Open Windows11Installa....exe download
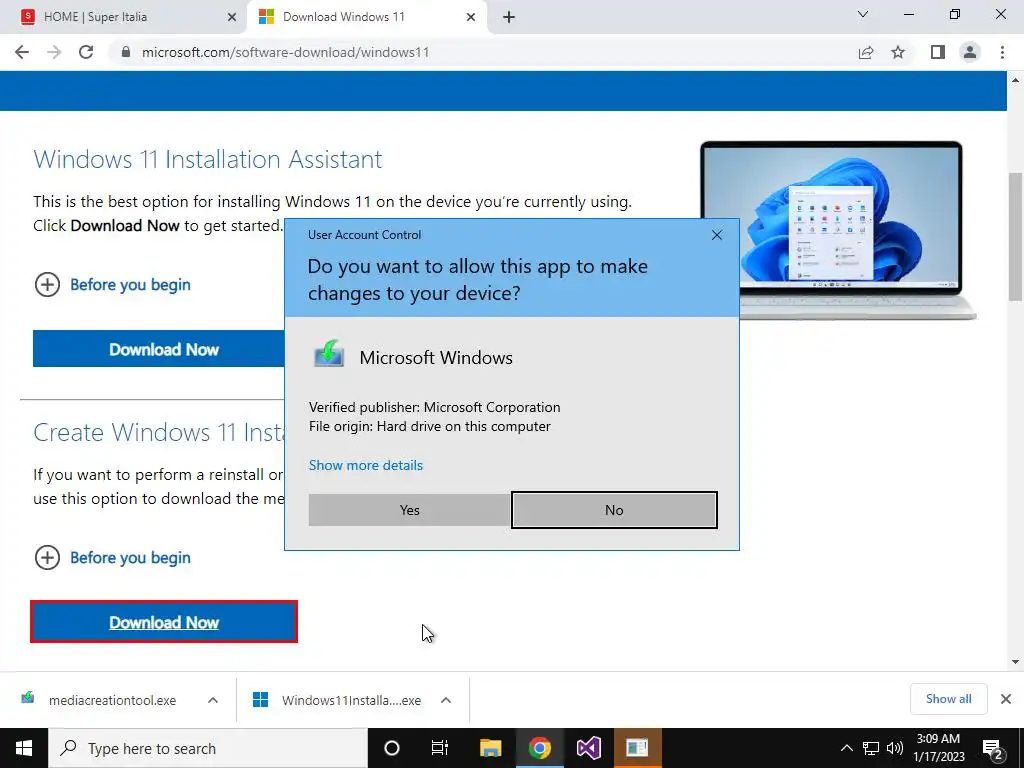This screenshot has height=768, width=1024. pos(338,700)
